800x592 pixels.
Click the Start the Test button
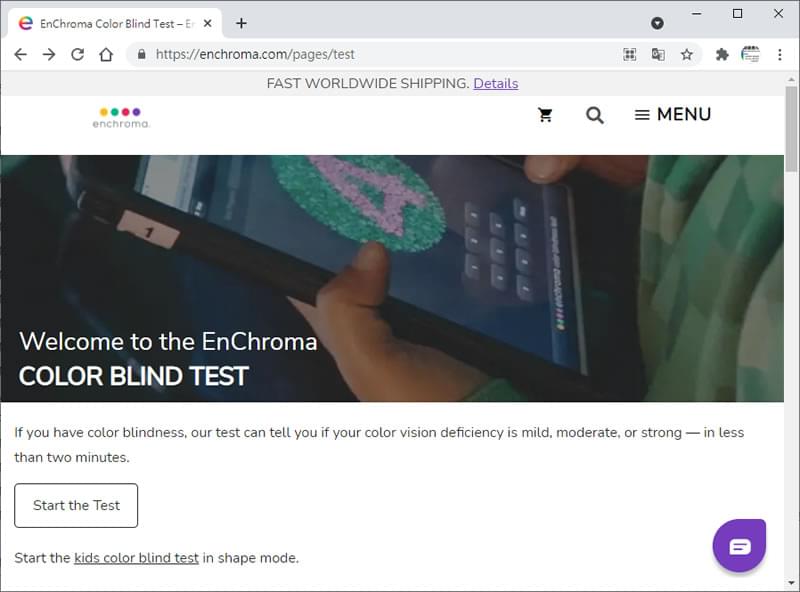pyautogui.click(x=76, y=505)
